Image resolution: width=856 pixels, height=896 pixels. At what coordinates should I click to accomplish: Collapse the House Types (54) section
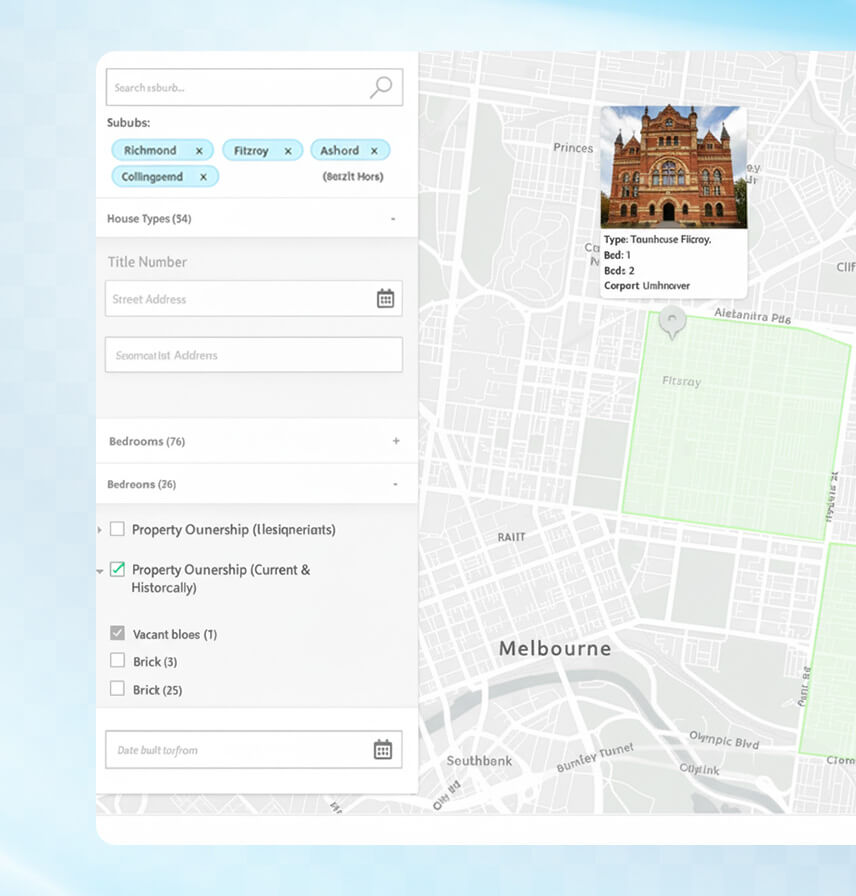[393, 219]
